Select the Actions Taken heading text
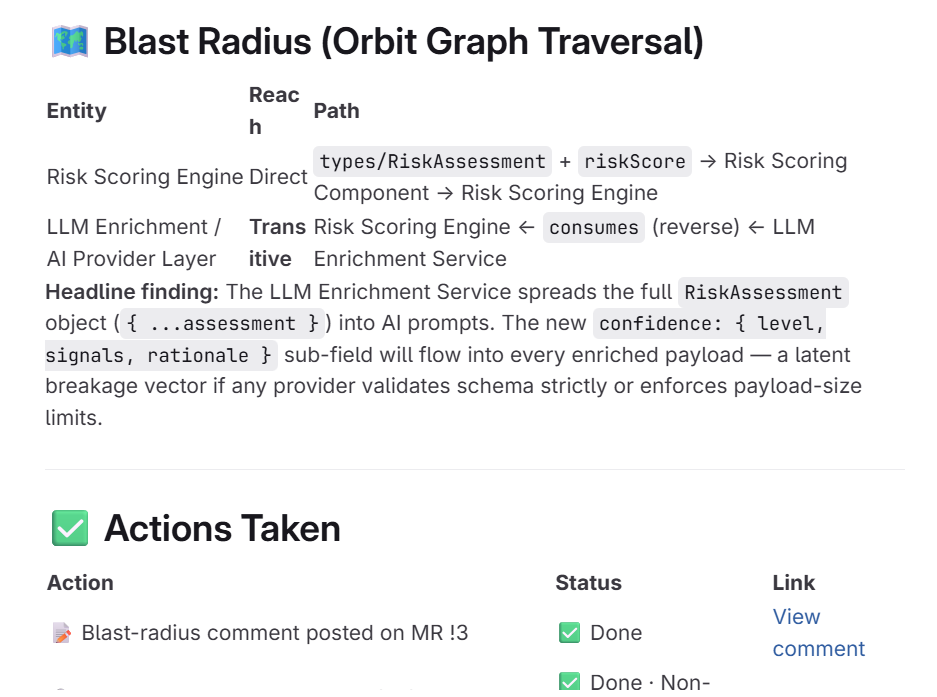This screenshot has height=697, width=937. pos(222,528)
